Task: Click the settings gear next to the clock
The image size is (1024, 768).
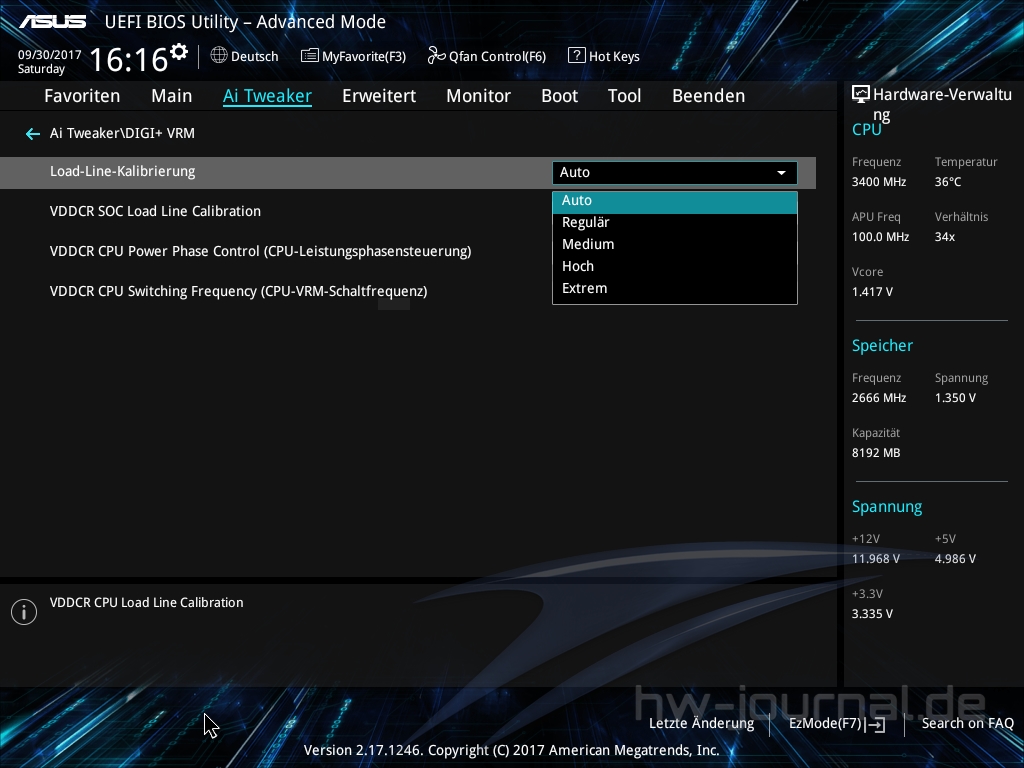Action: click(x=179, y=52)
